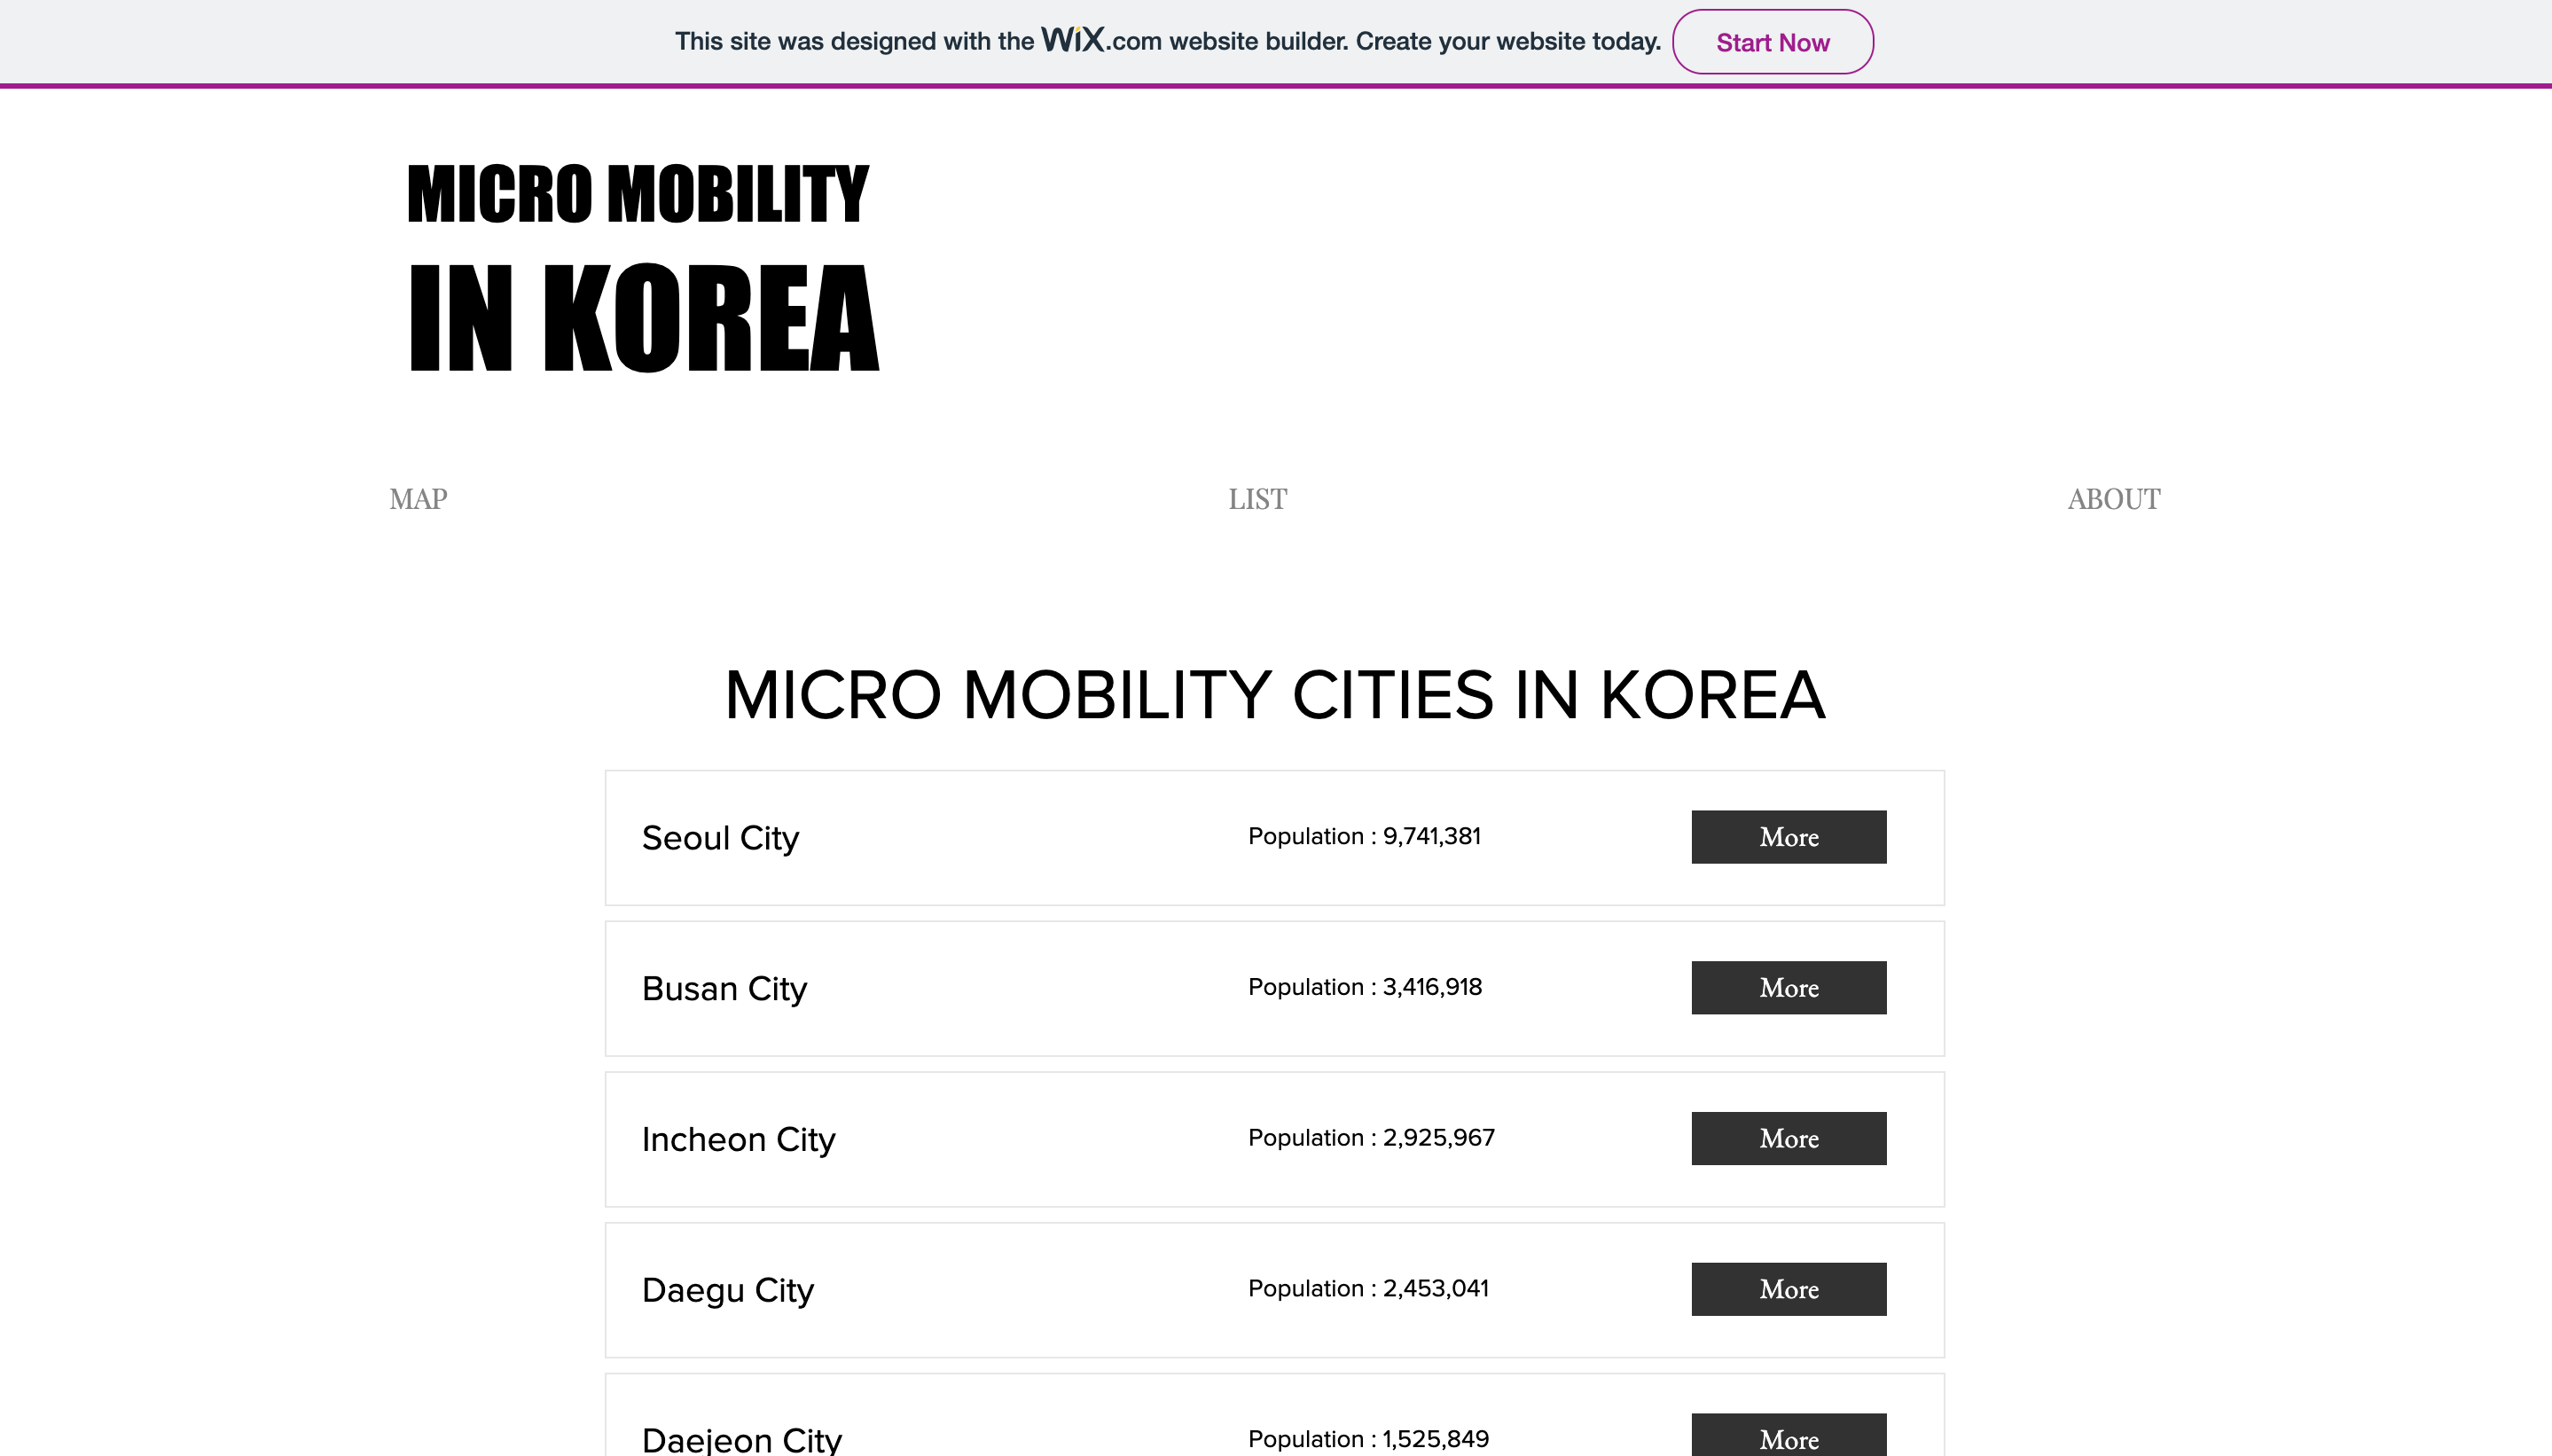This screenshot has height=1456, width=2552.
Task: Click More for Daejeon City
Action: (x=1788, y=1437)
